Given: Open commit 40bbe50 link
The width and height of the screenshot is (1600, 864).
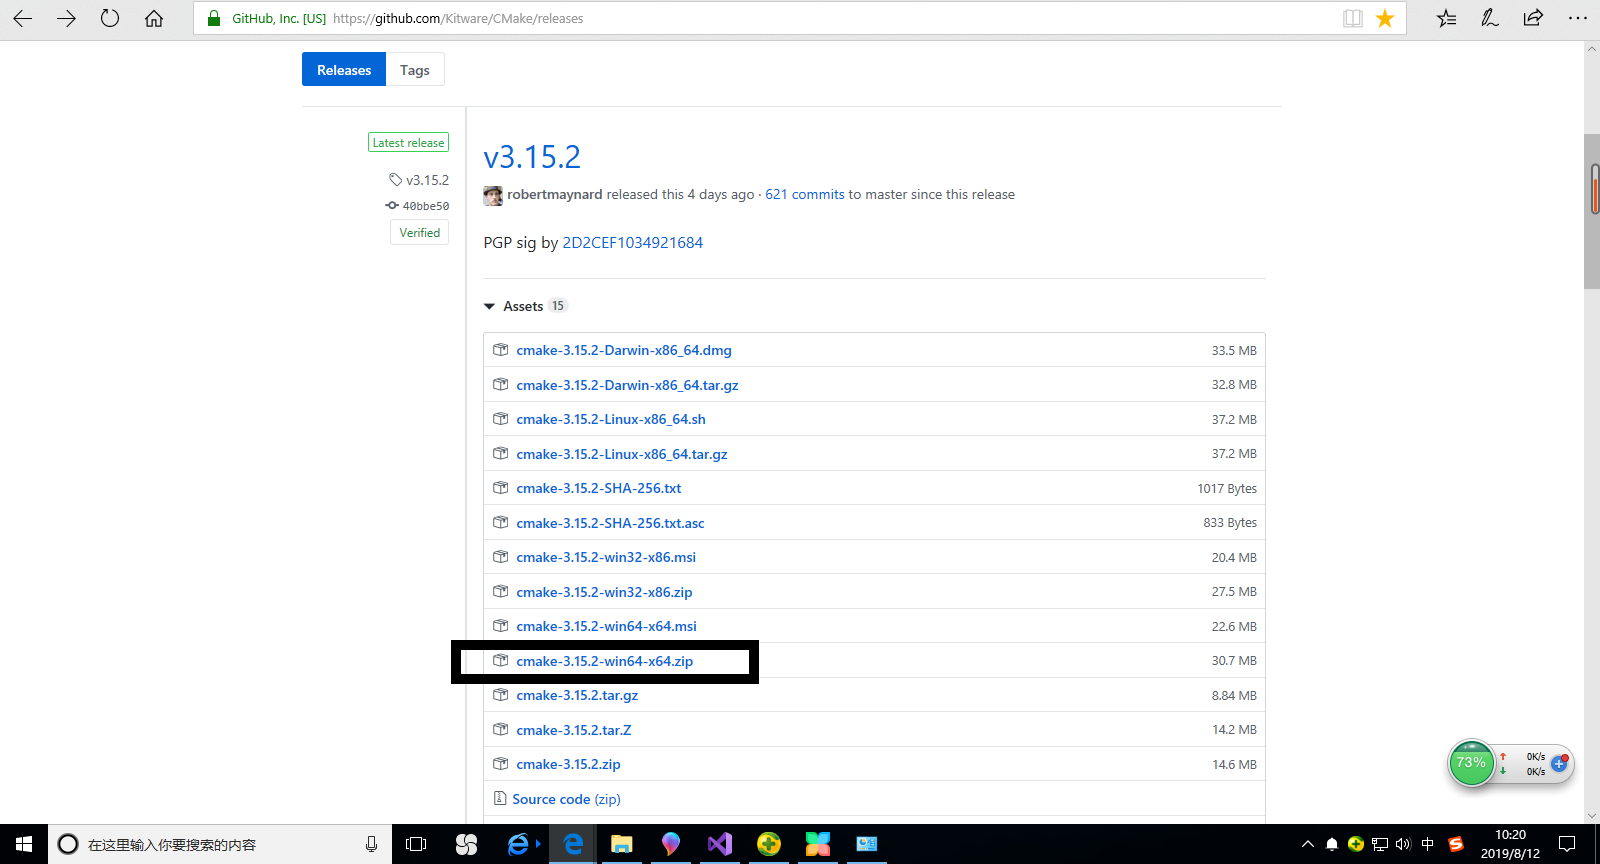Looking at the screenshot, I should (x=426, y=206).
